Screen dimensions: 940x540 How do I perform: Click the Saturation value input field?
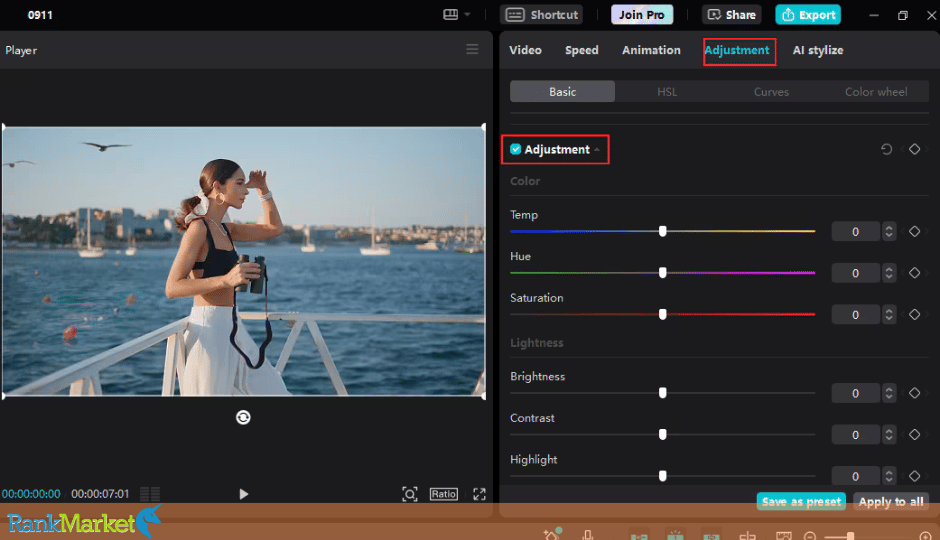pos(855,314)
